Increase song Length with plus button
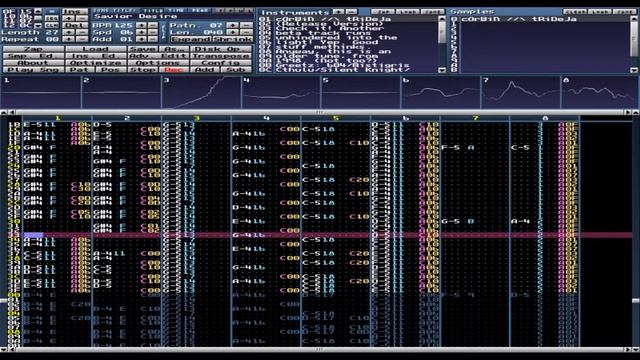 pos(69,32)
